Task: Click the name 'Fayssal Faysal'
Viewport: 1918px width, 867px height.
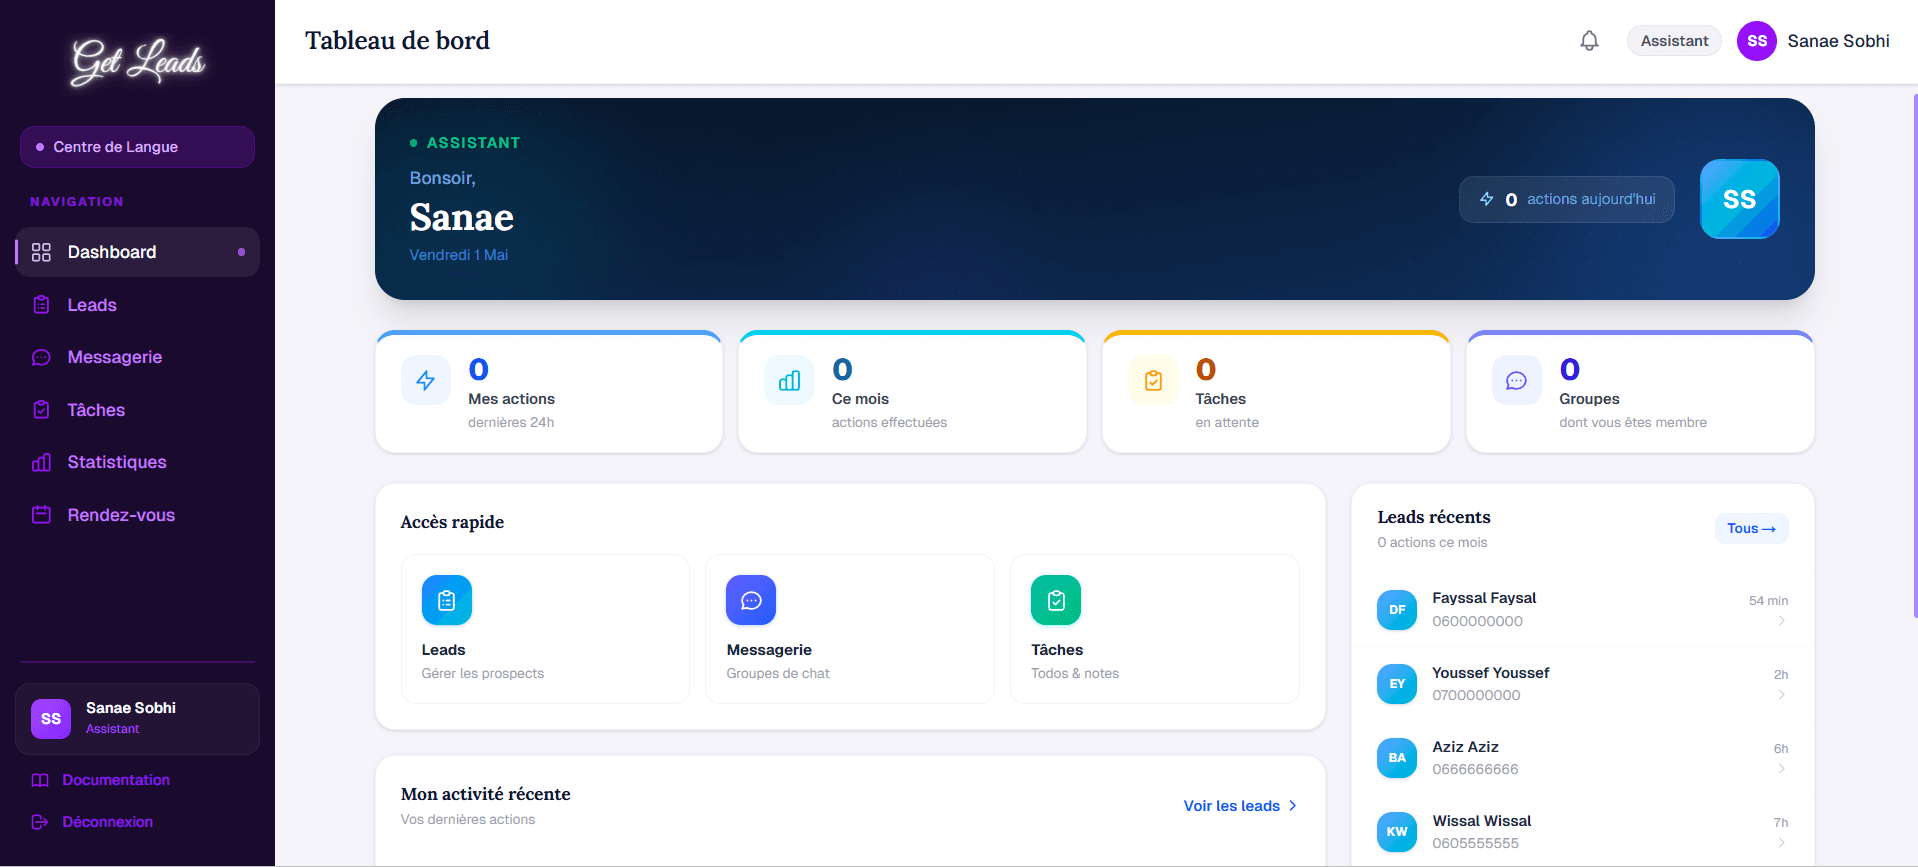Action: tap(1484, 598)
